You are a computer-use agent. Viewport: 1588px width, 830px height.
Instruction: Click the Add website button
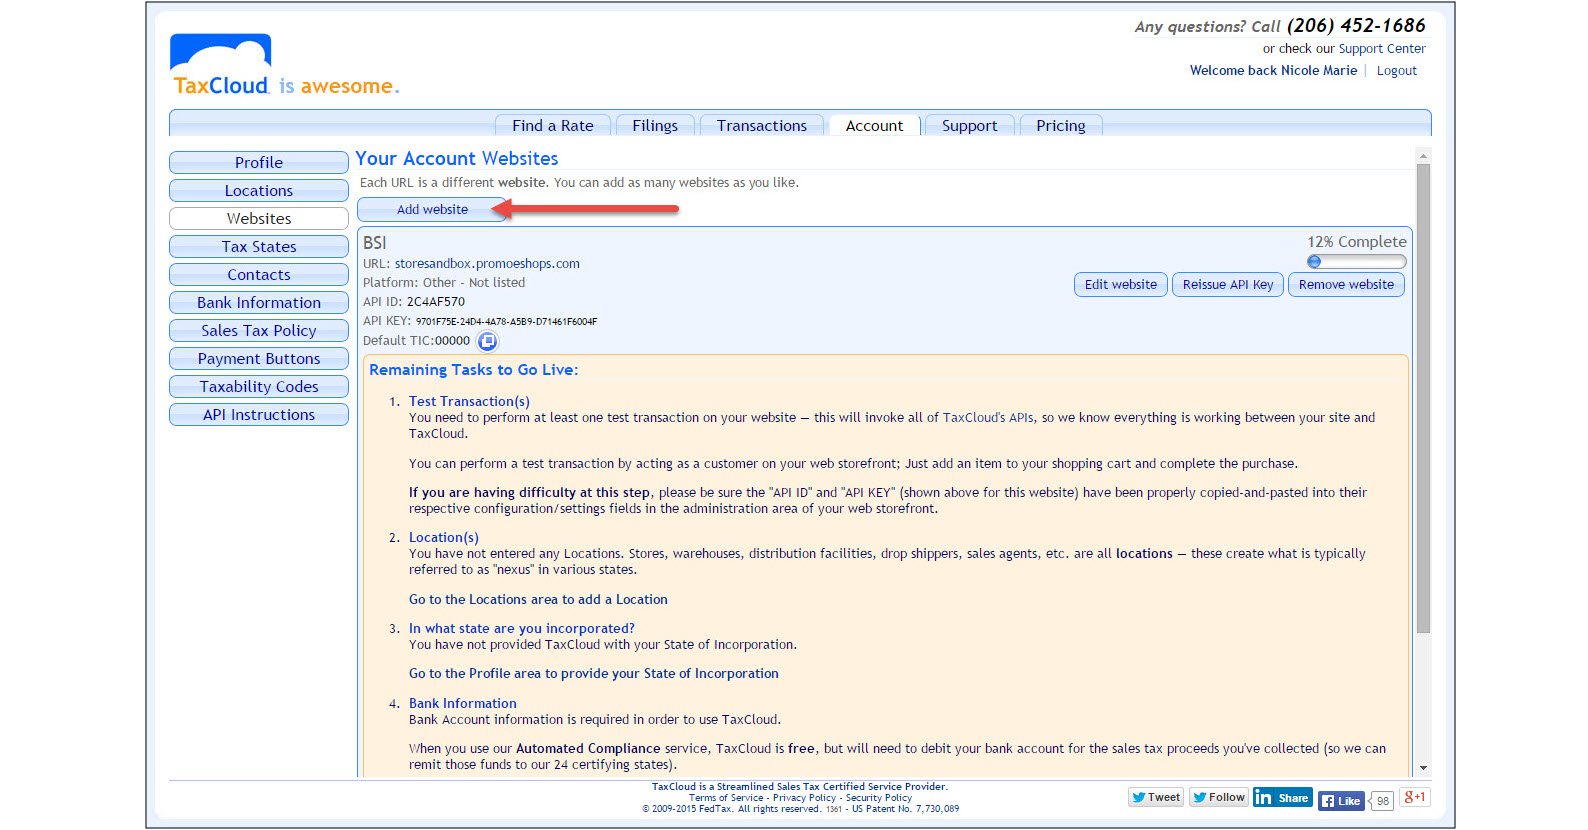click(432, 209)
